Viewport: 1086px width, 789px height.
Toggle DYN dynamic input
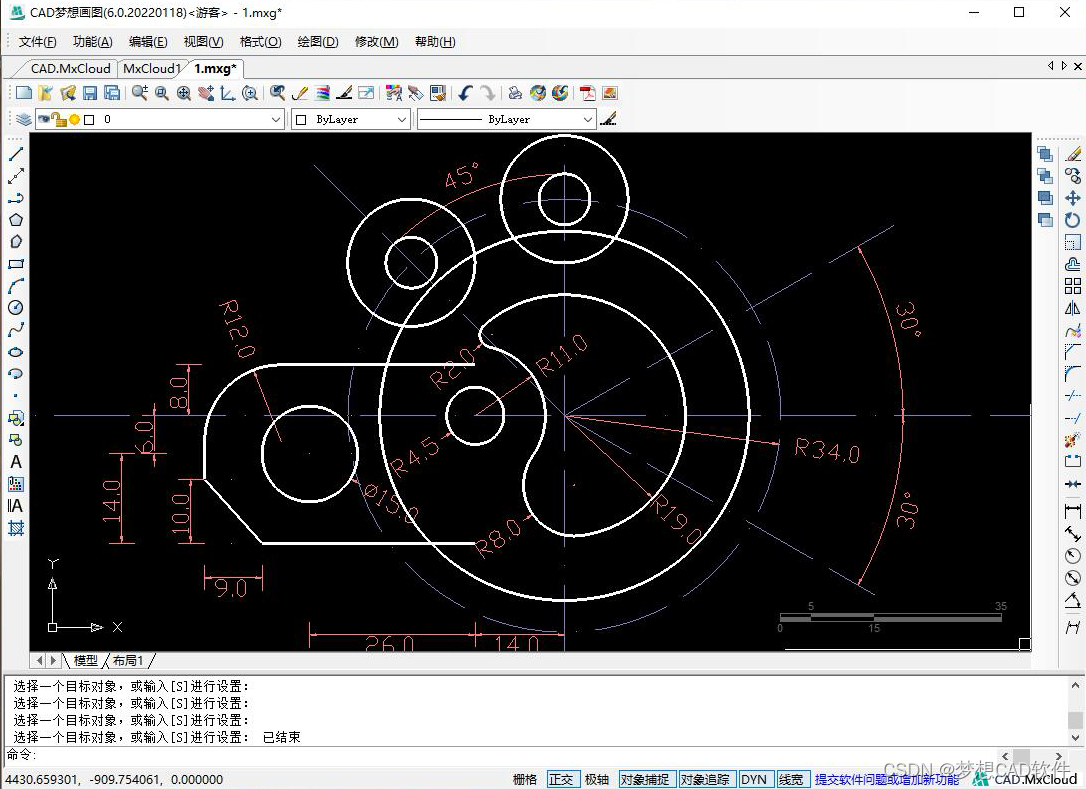[754, 779]
